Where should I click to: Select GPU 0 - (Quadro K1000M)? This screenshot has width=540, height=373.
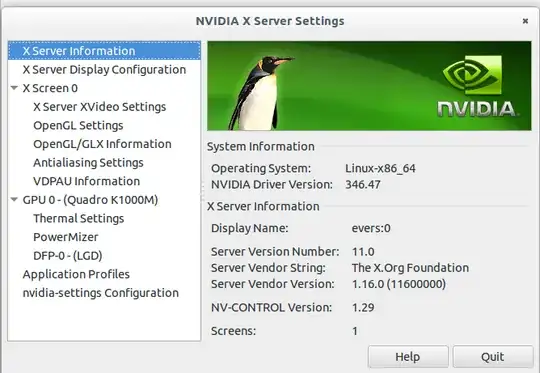pos(90,200)
